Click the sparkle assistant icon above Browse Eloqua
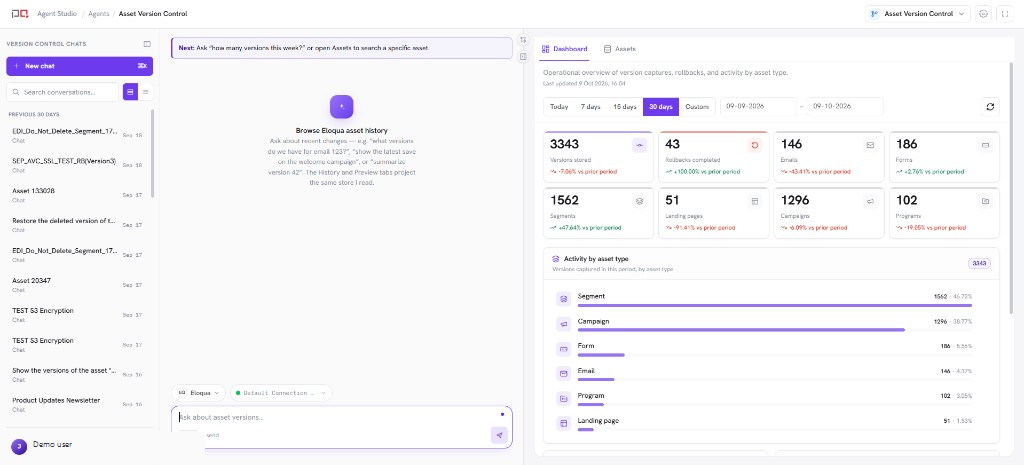Screen dimensions: 1024x465 coord(342,106)
